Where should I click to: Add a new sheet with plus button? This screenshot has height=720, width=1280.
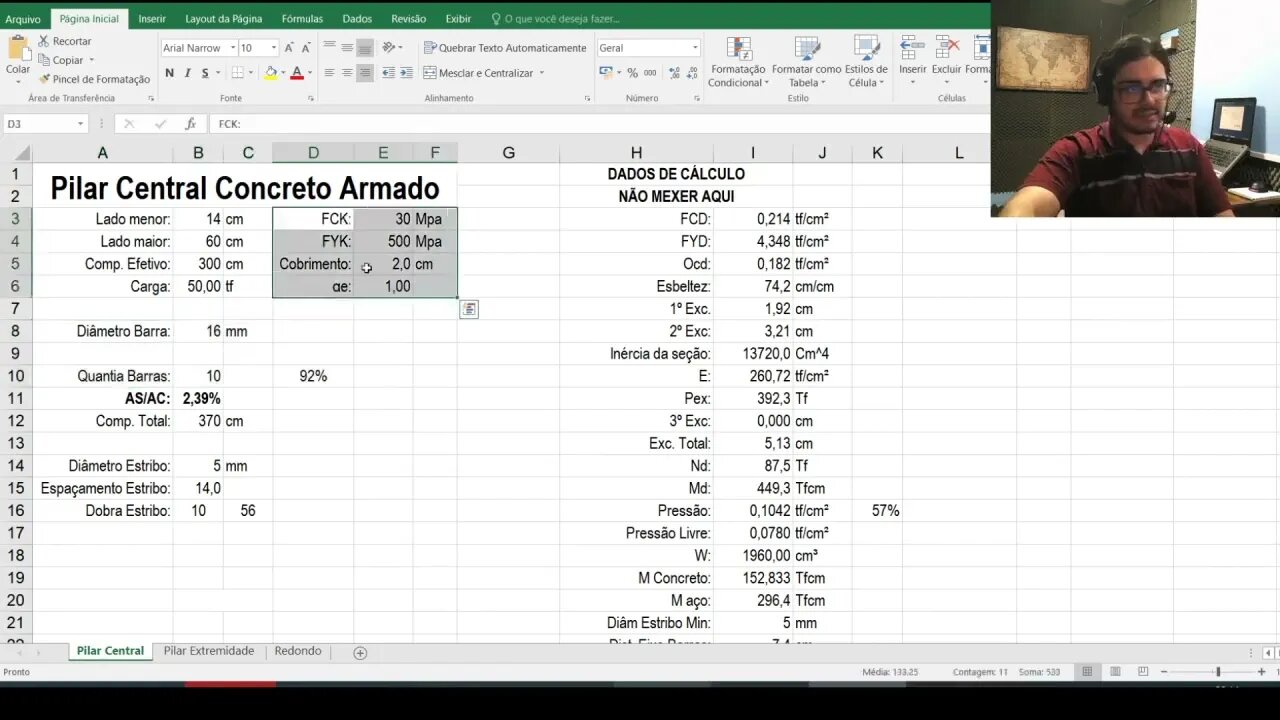(x=360, y=653)
